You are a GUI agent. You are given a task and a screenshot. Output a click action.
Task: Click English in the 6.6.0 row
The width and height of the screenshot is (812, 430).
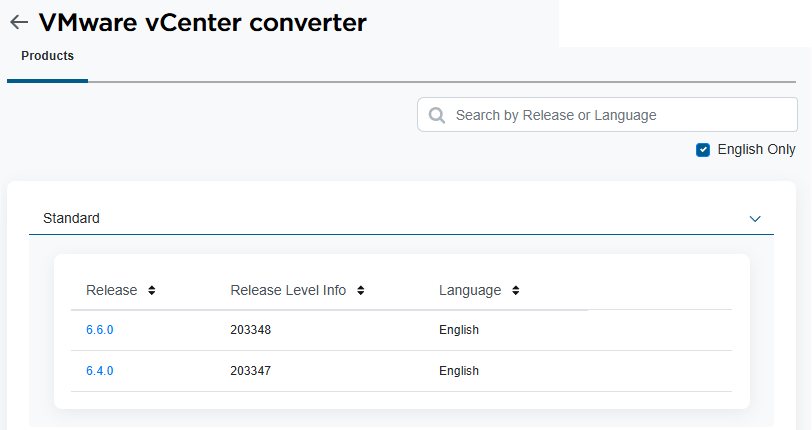coord(459,330)
